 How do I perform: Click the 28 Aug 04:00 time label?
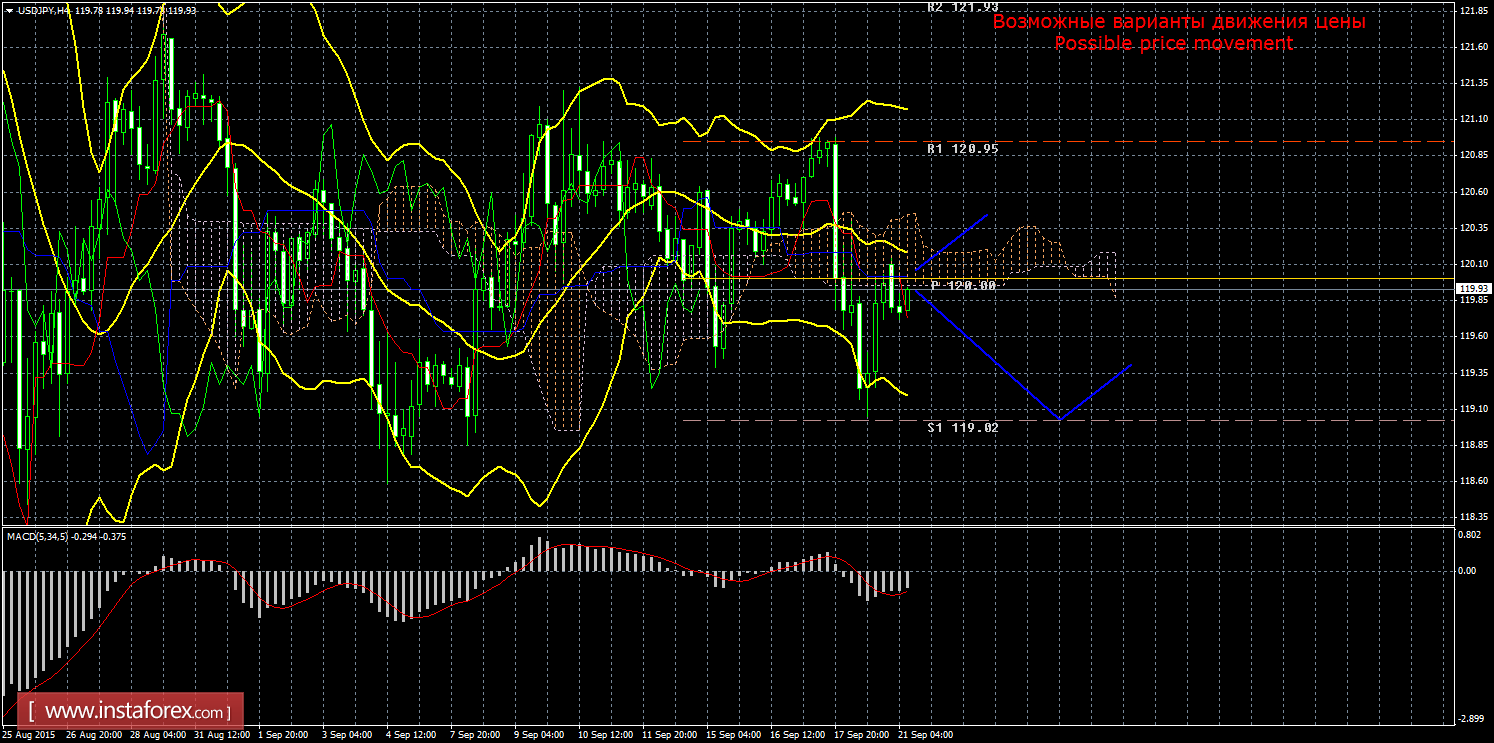pyautogui.click(x=157, y=735)
